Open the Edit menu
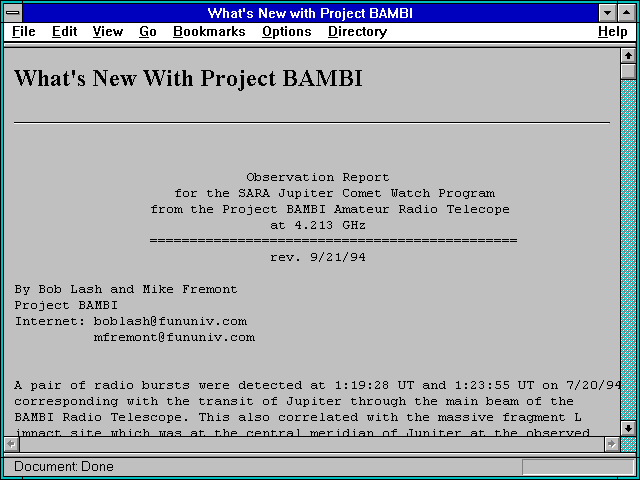This screenshot has width=640, height=480. [x=64, y=32]
